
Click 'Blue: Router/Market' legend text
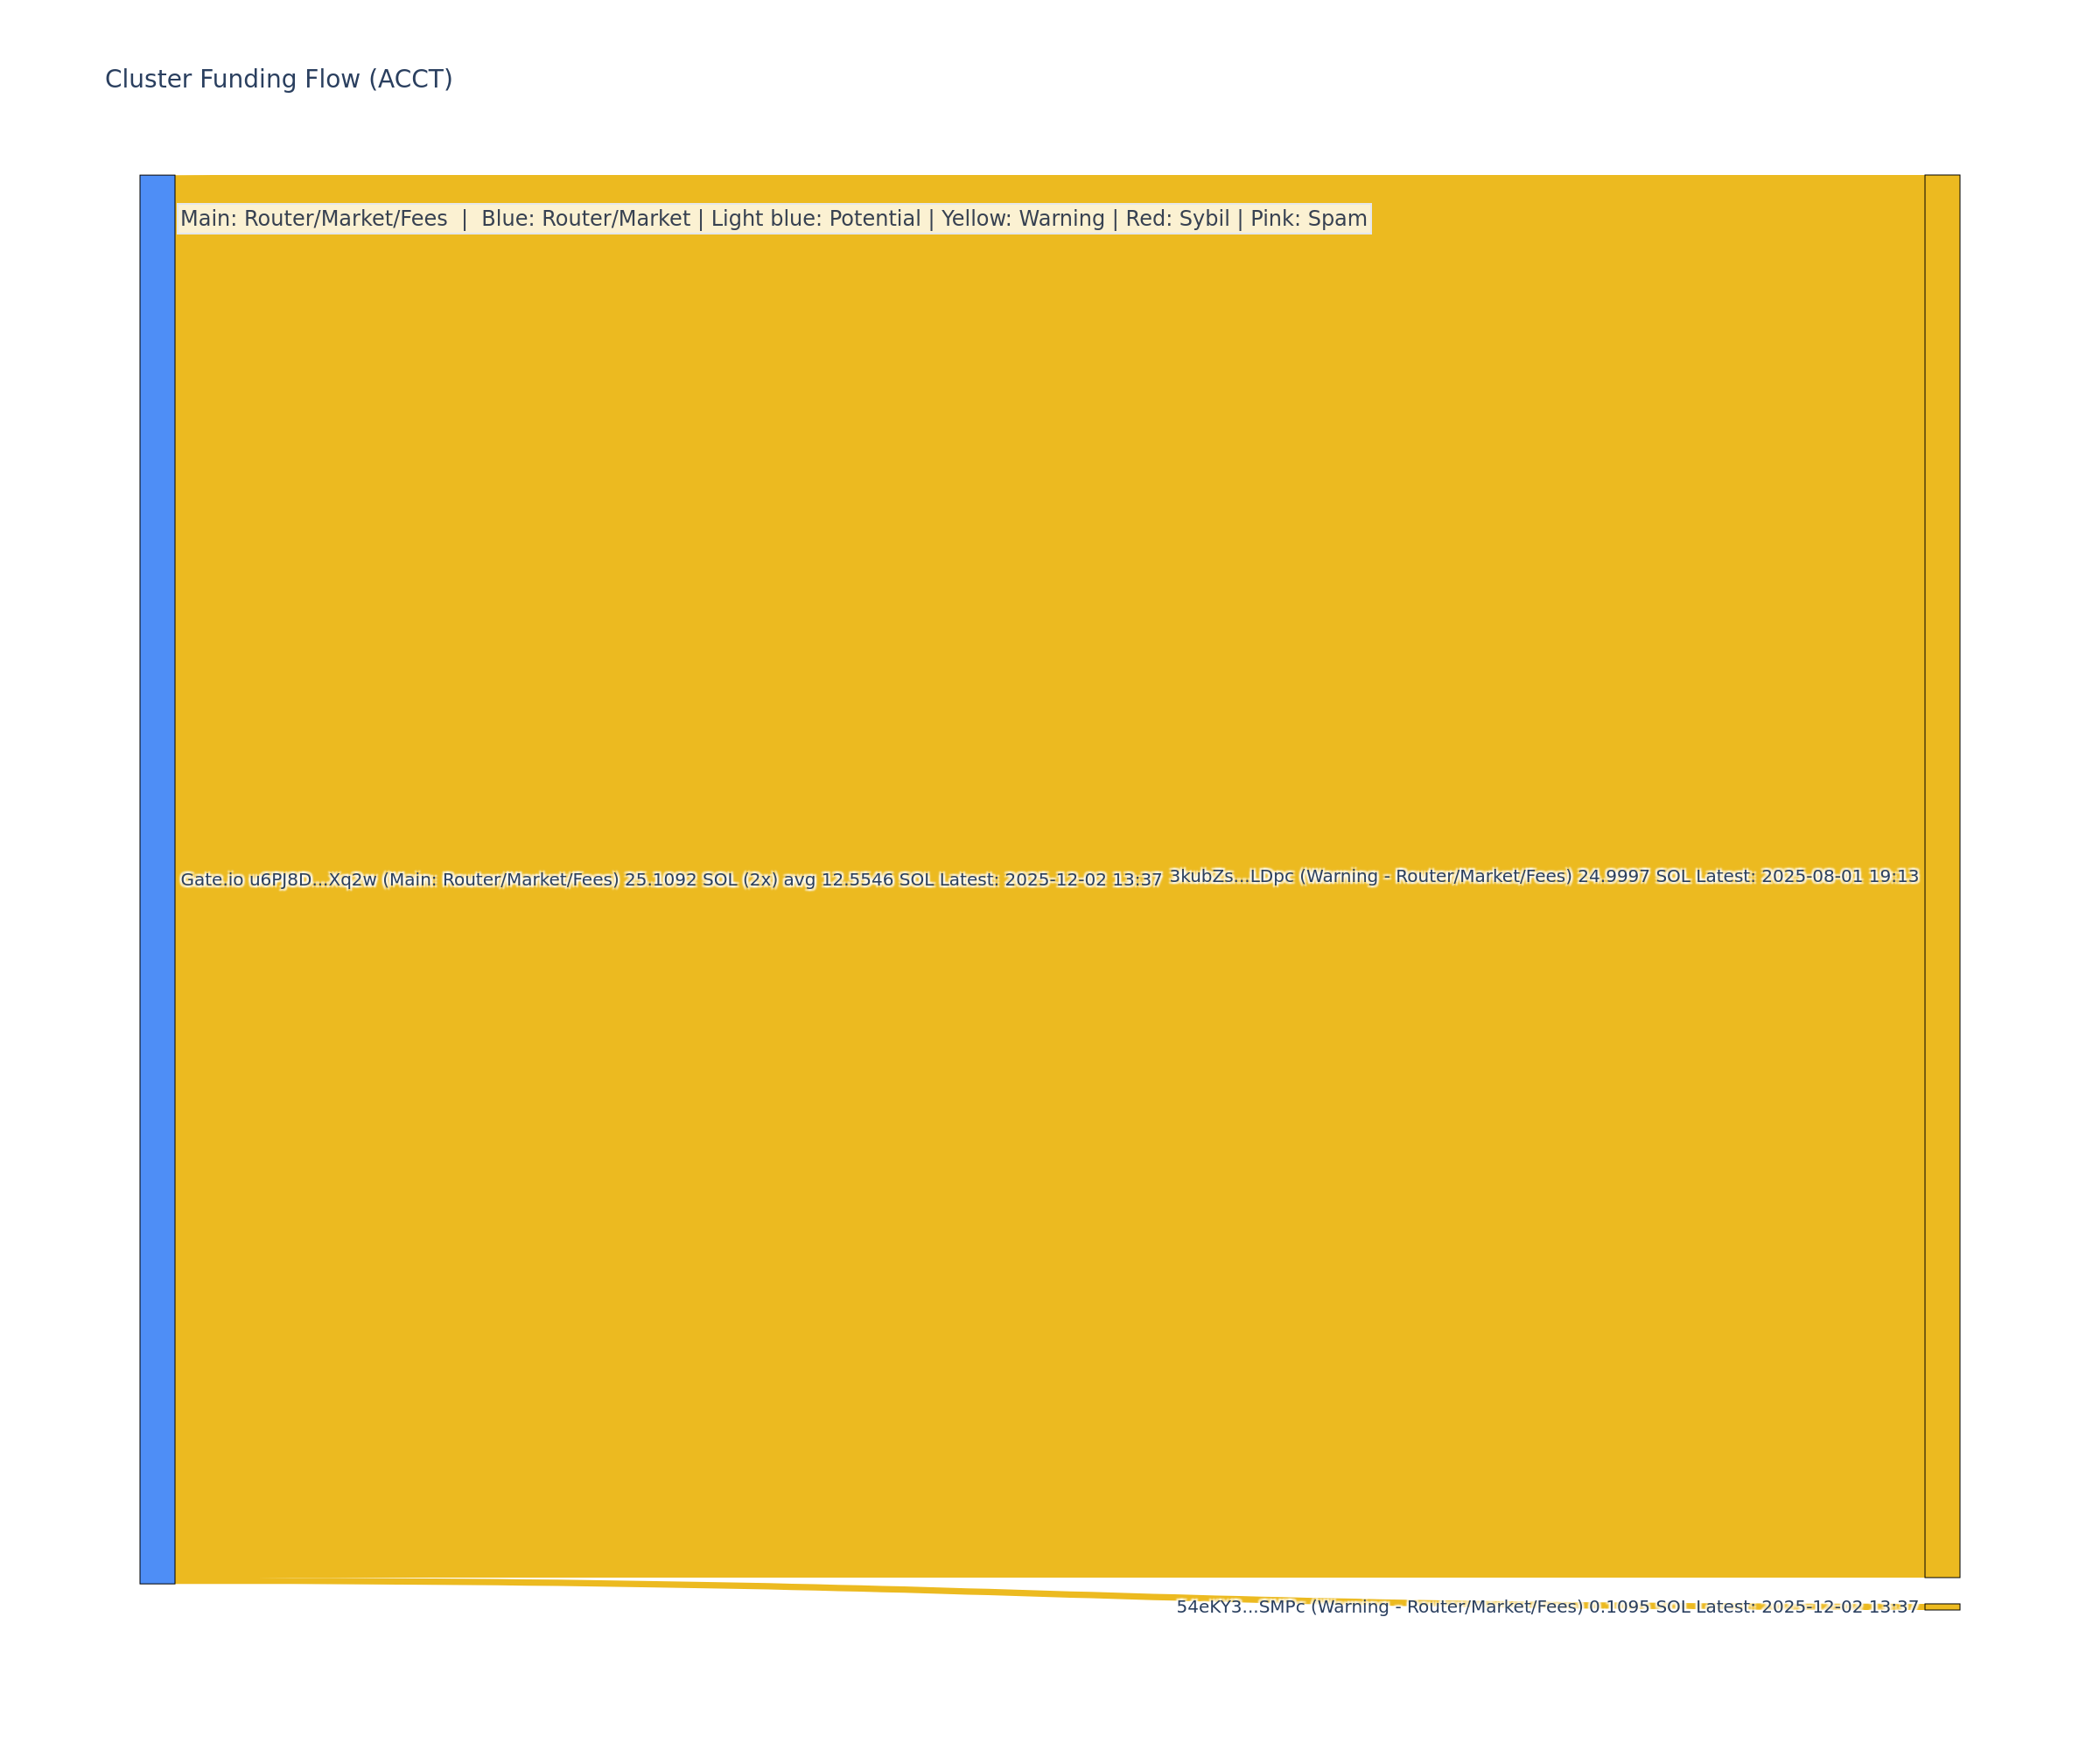click(585, 218)
